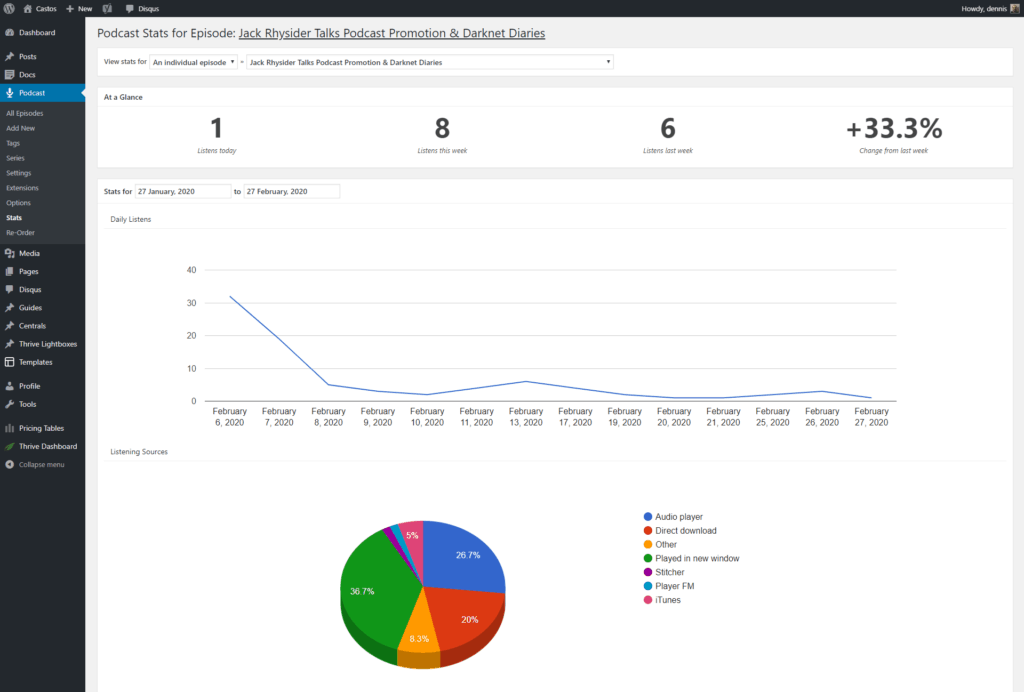The height and width of the screenshot is (692, 1024).
Task: Click the user avatar in top right
Action: [1015, 8]
